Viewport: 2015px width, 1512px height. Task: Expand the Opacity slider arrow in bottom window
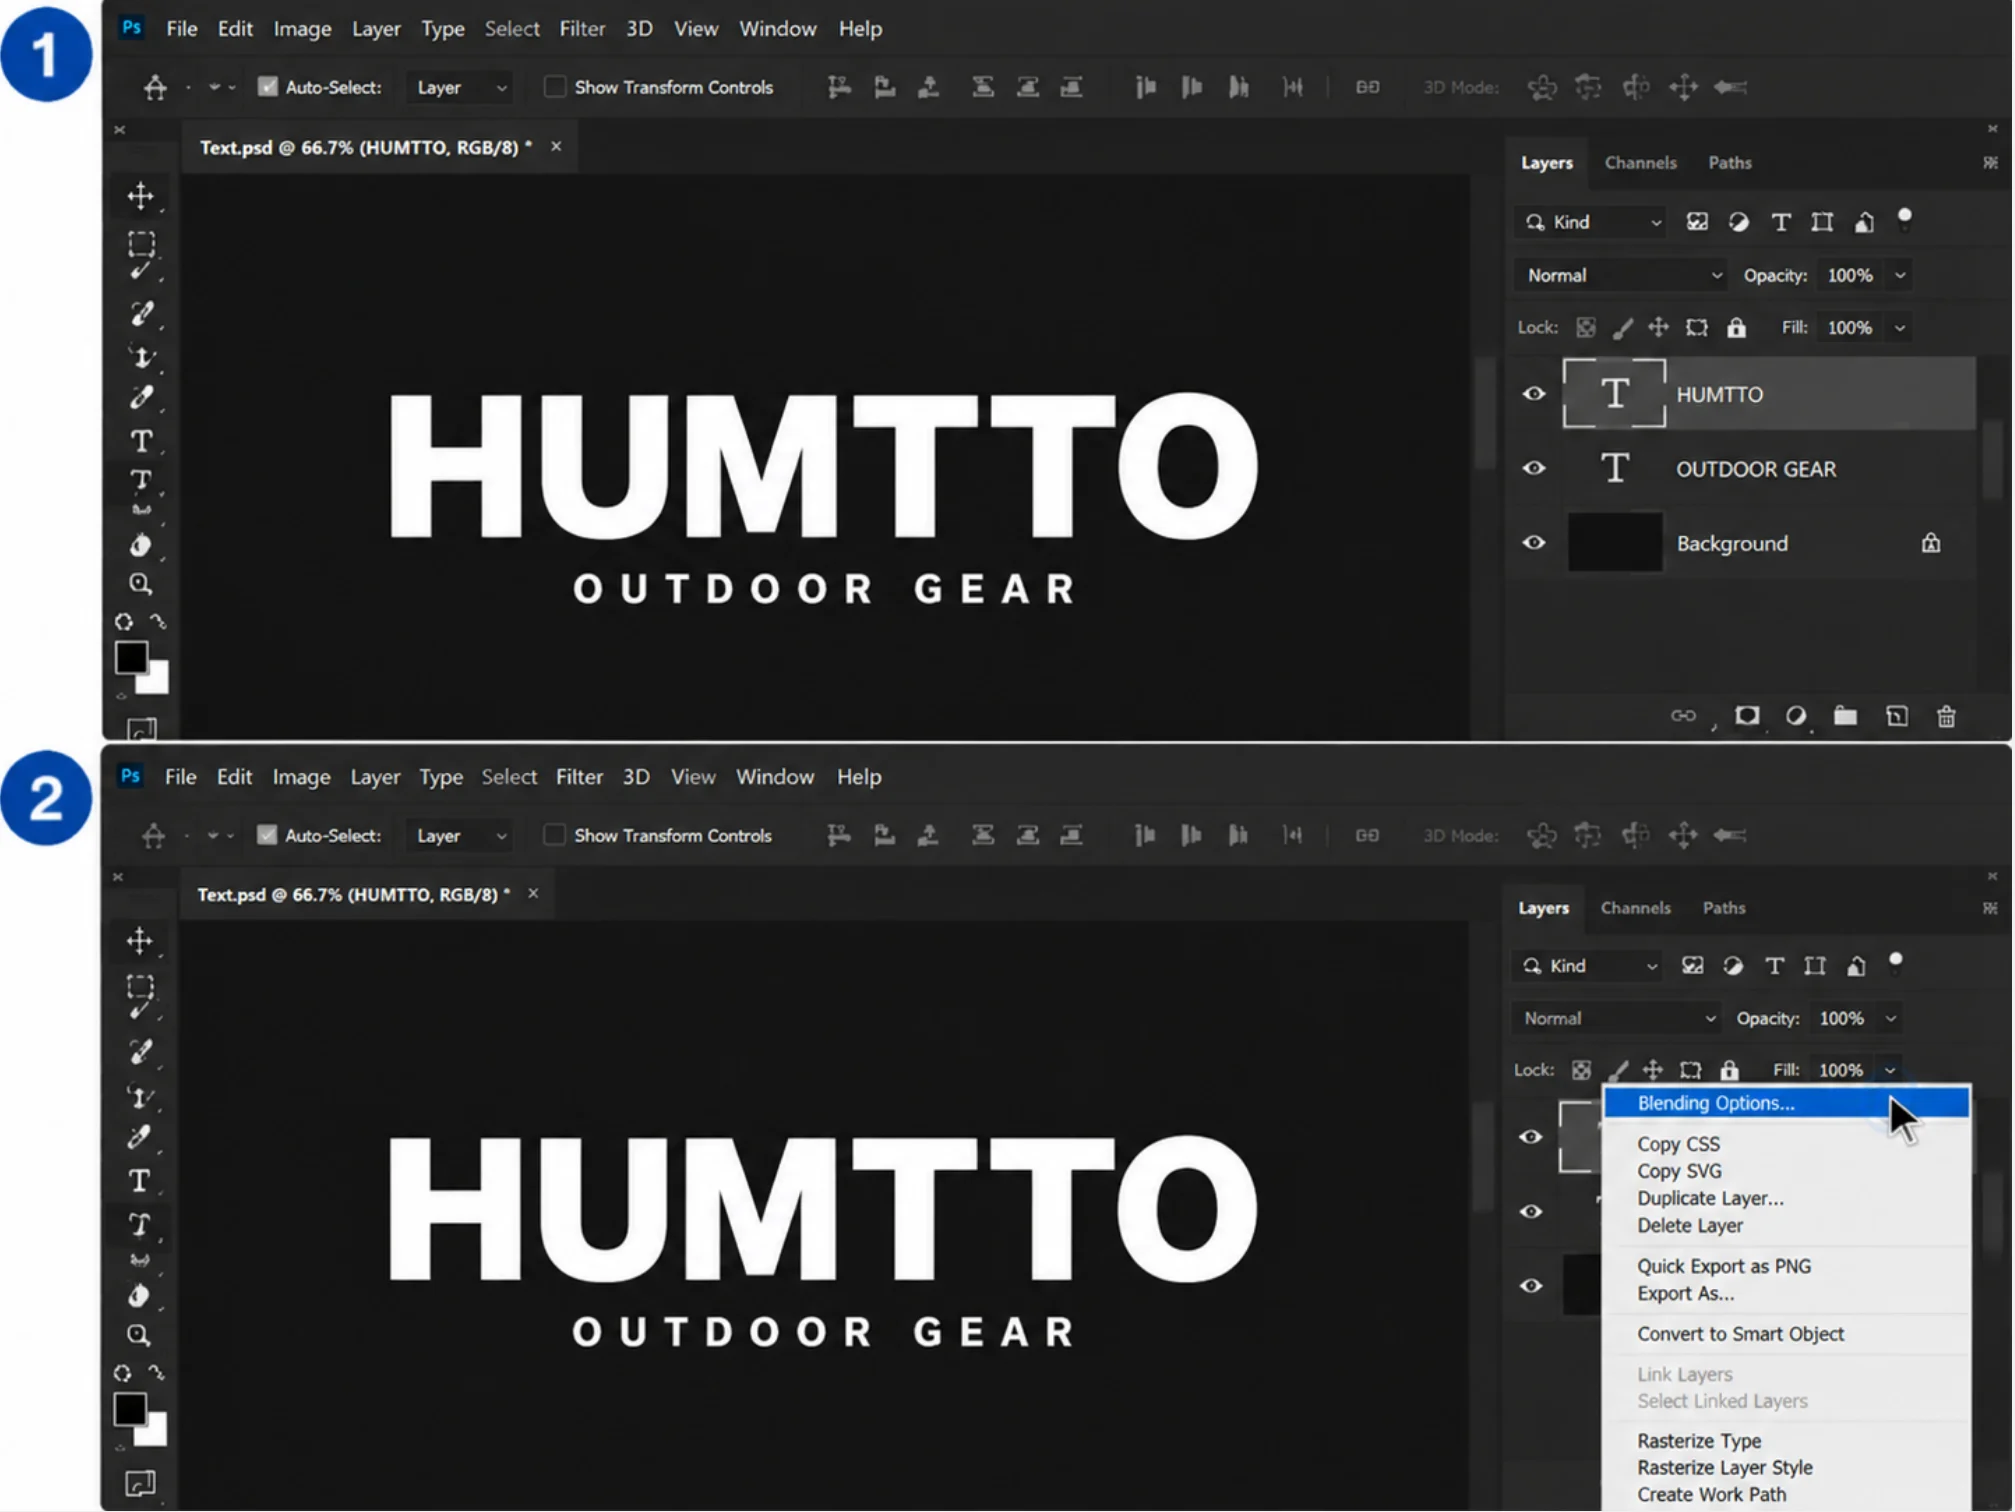point(1891,1019)
